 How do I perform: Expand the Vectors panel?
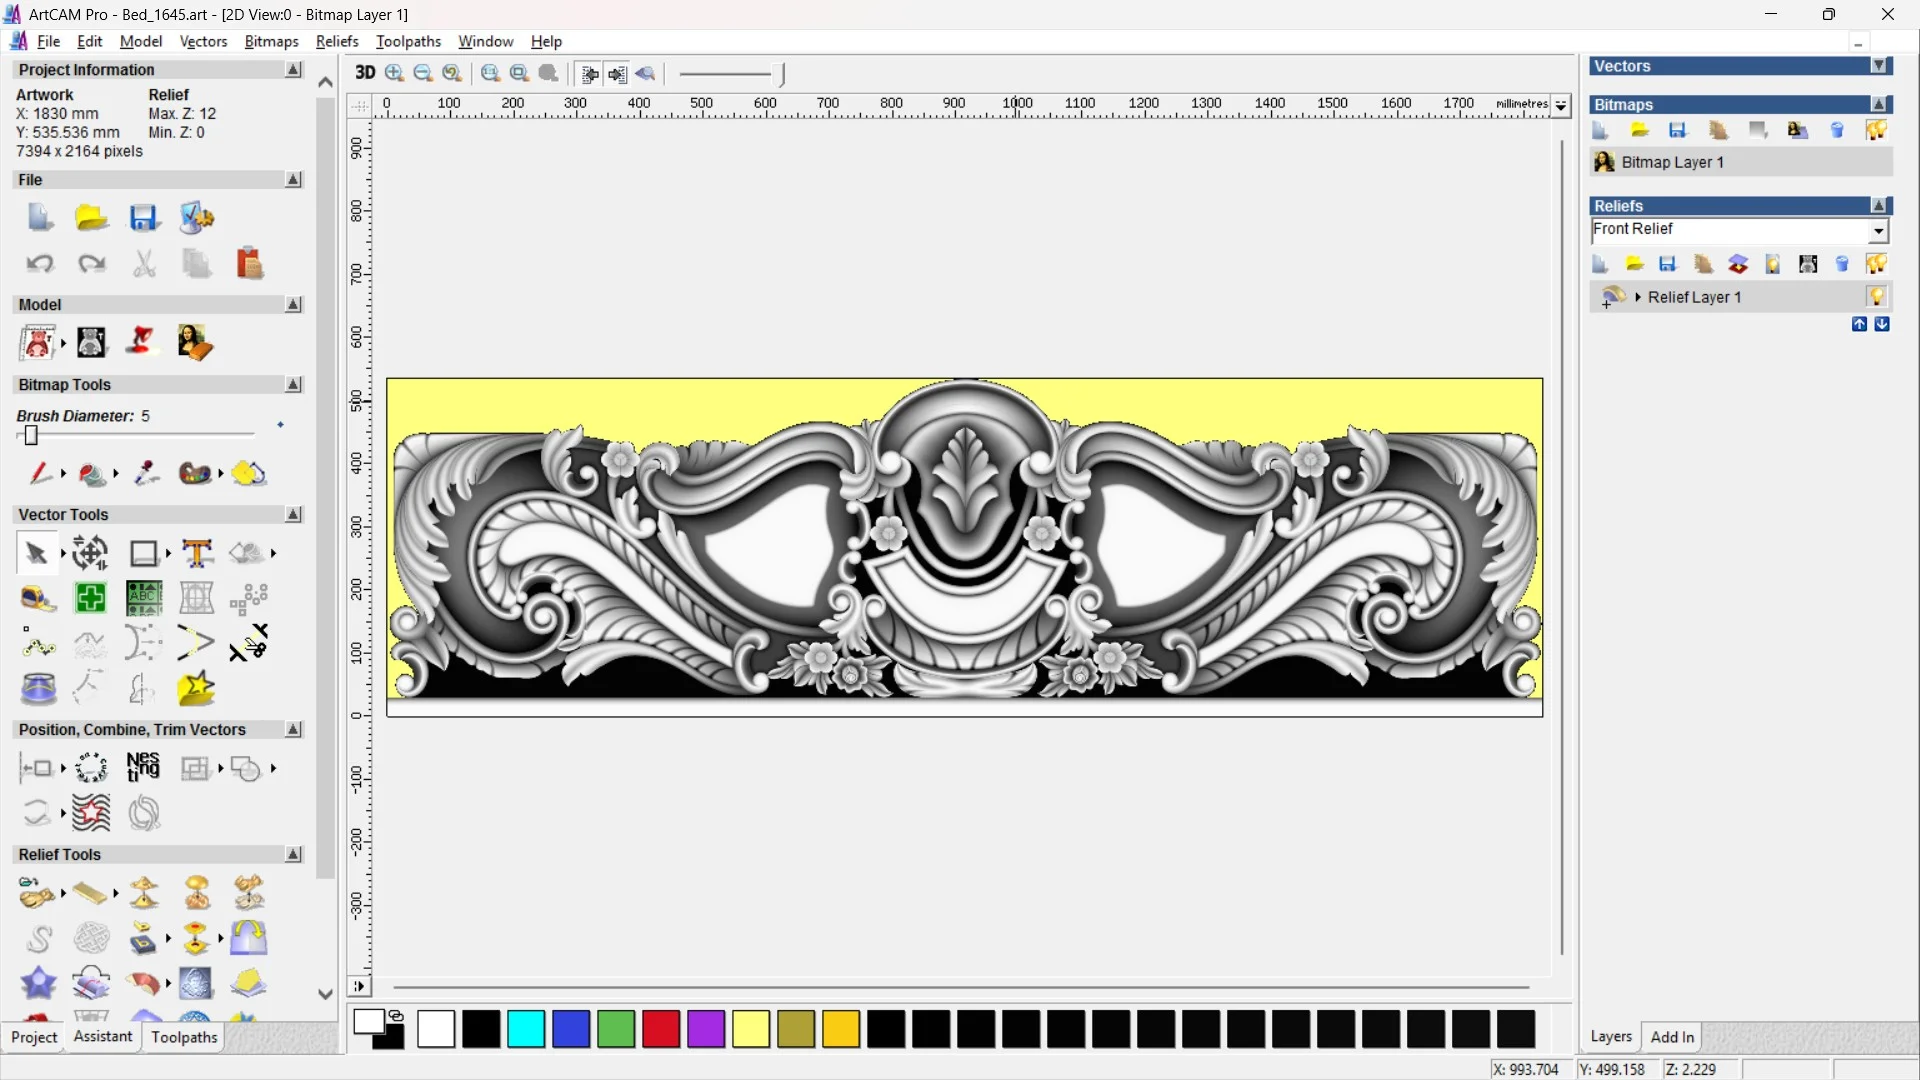coord(1879,66)
